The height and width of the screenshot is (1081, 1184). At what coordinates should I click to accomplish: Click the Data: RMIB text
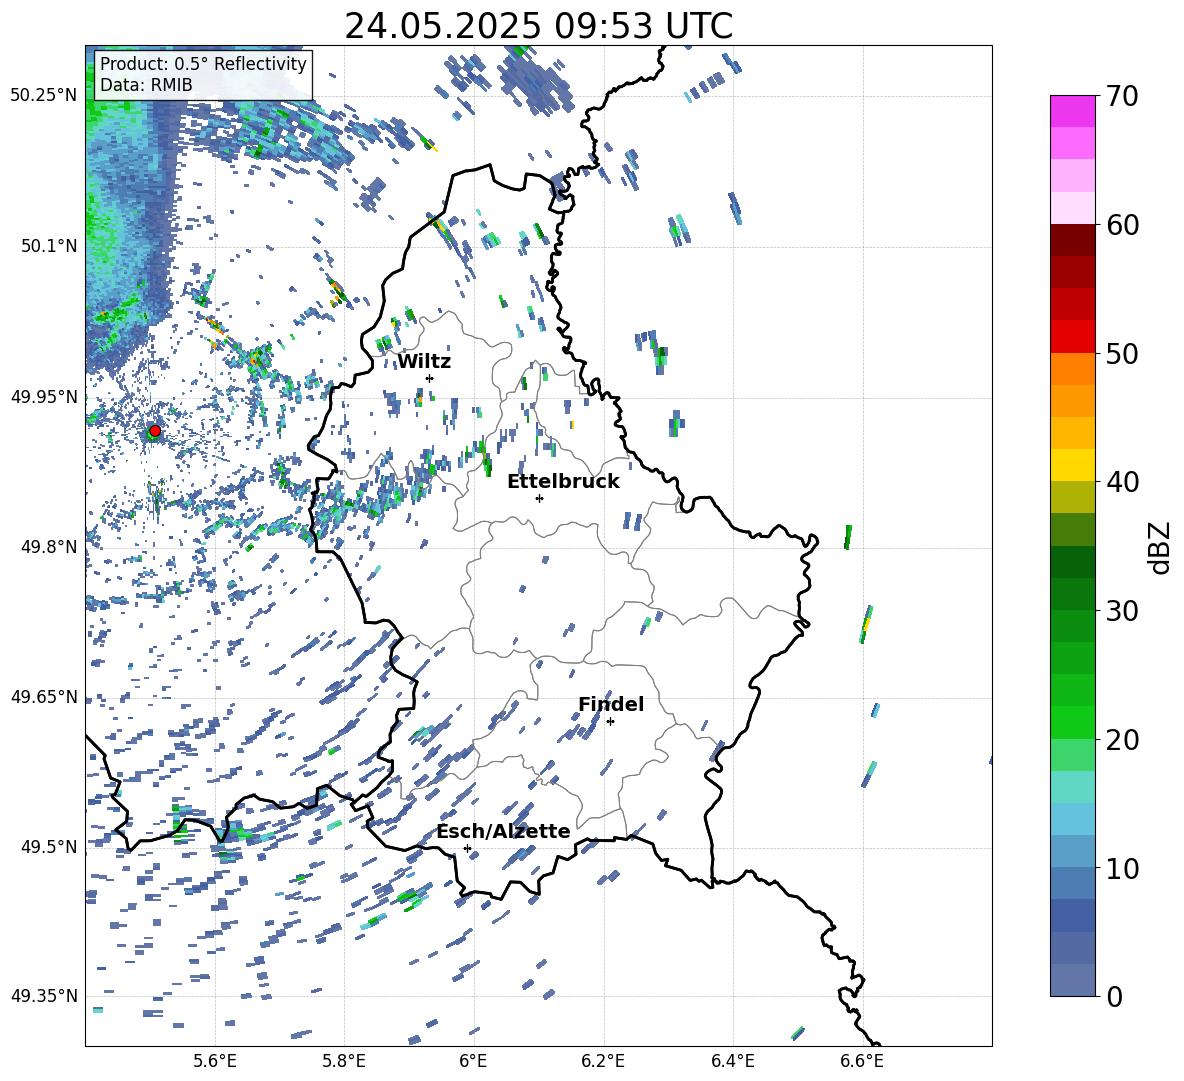146,85
